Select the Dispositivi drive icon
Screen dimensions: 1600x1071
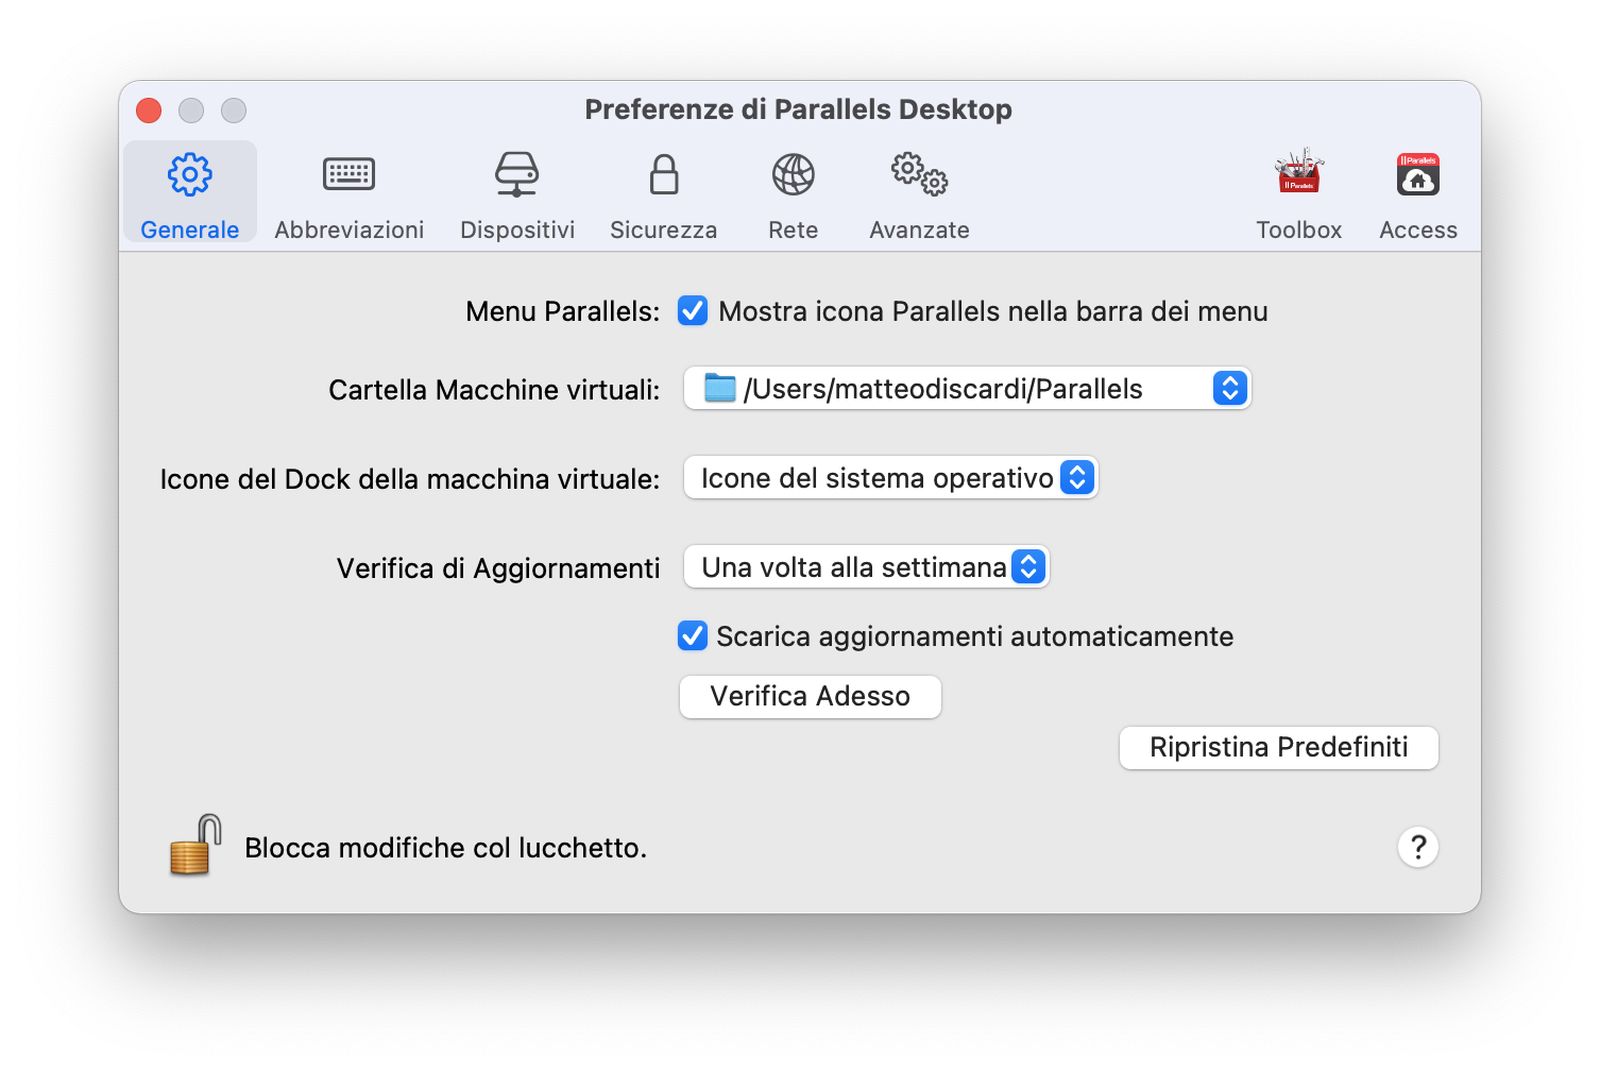[x=517, y=175]
